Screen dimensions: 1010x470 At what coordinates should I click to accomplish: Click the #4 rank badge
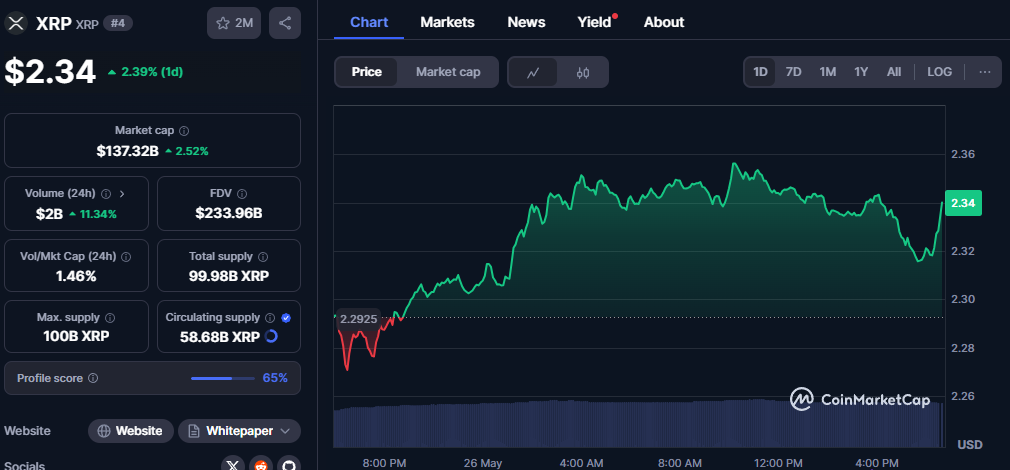click(x=118, y=23)
